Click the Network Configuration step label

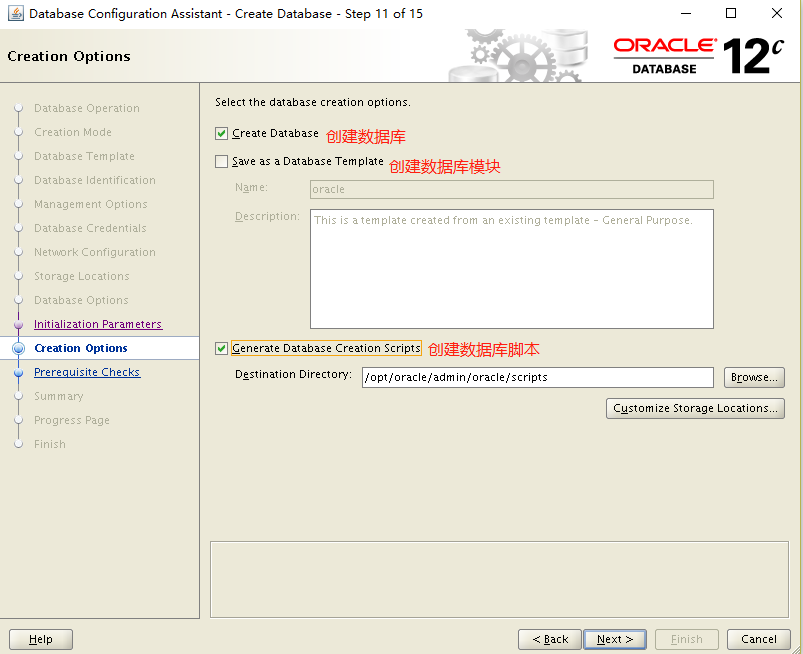coord(95,252)
